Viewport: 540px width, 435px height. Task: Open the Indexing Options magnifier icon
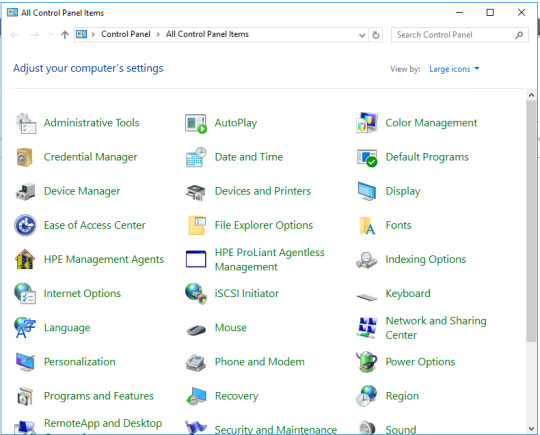(366, 260)
